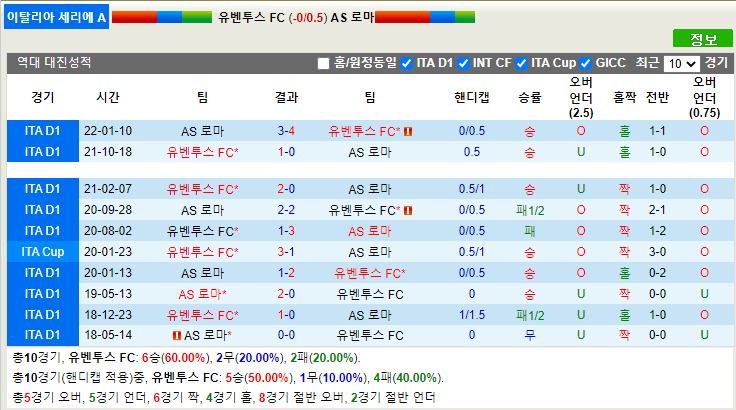Screen dimensions: 736x410
Task: Open the 1-2 result of 20-01-13 match
Action: [286, 273]
